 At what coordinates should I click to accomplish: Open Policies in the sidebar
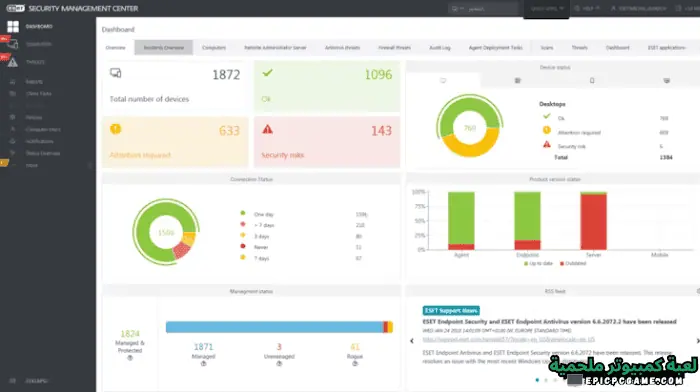tap(33, 117)
